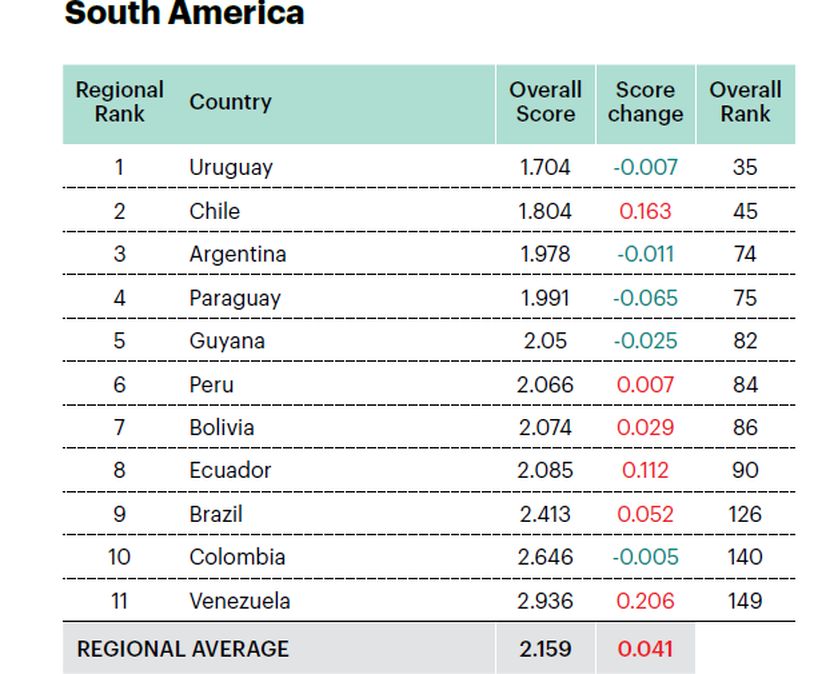Select Ecuador's score change 0.112

pos(645,470)
